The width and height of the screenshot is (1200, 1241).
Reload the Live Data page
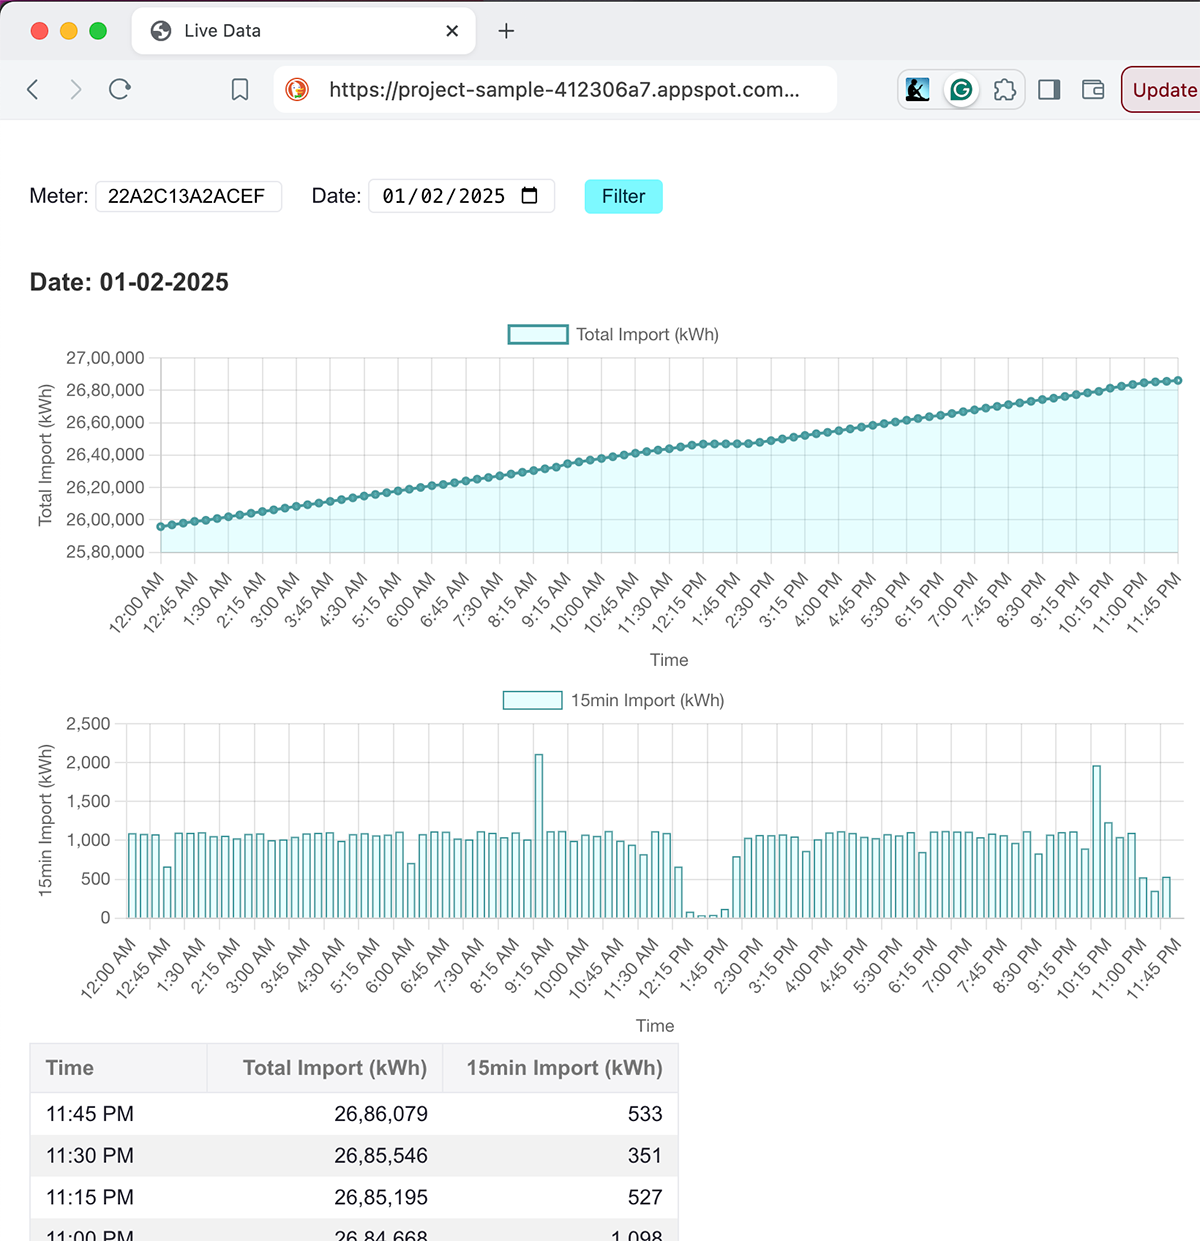point(120,90)
